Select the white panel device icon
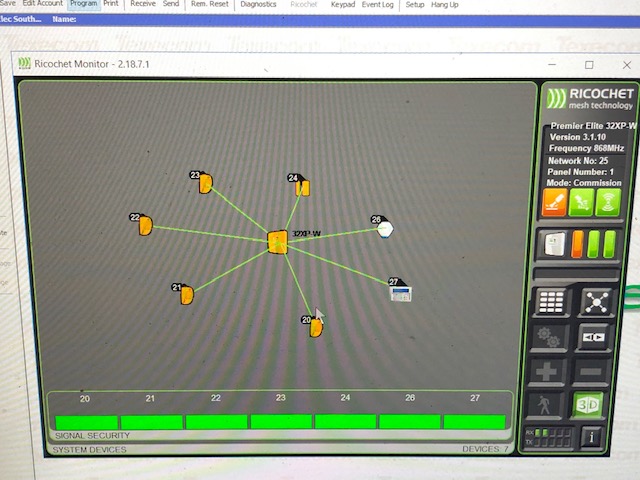 tap(554, 244)
